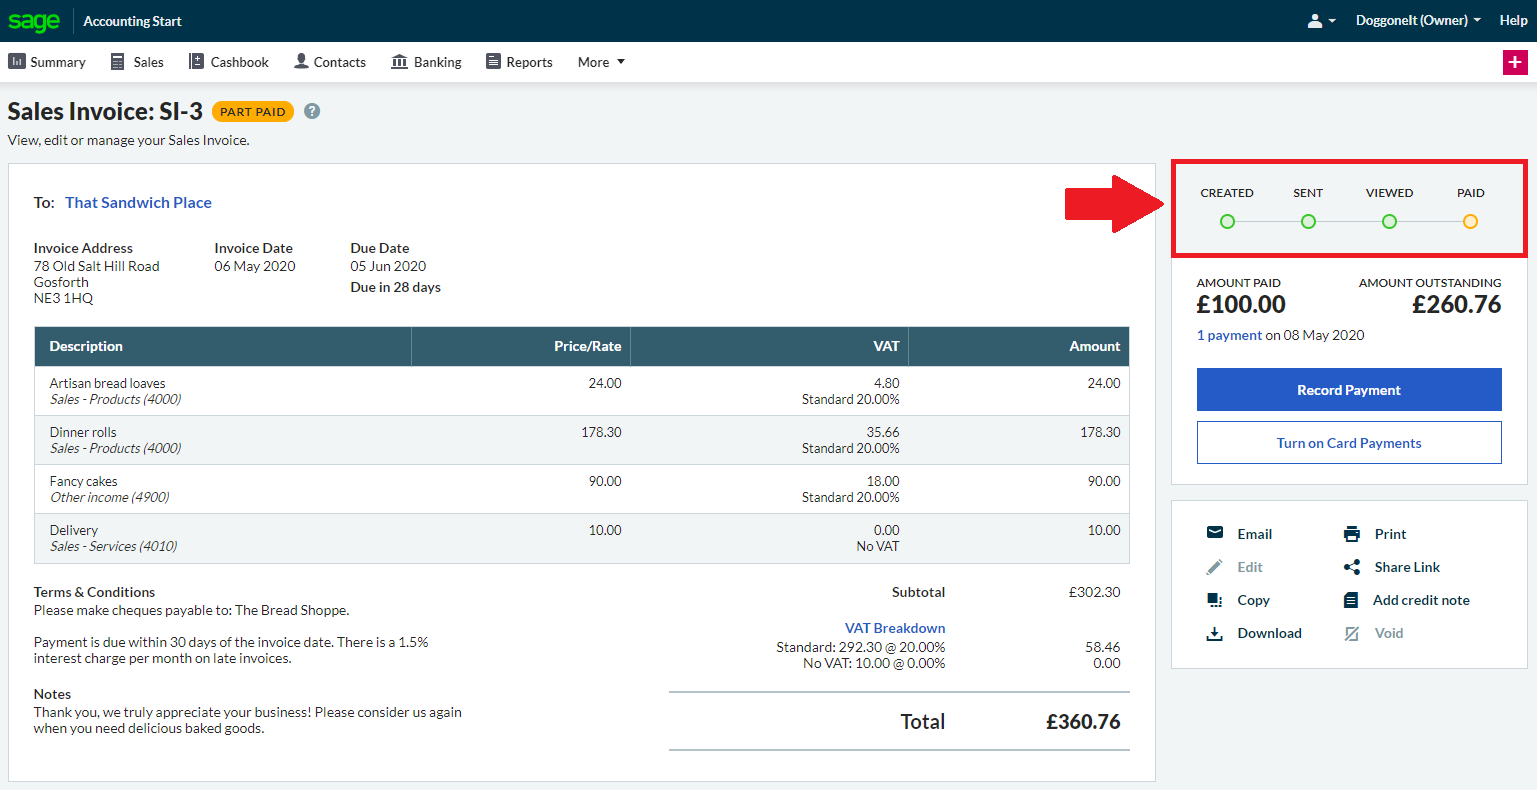
Task: Open the user profile dropdown
Action: 1321,21
